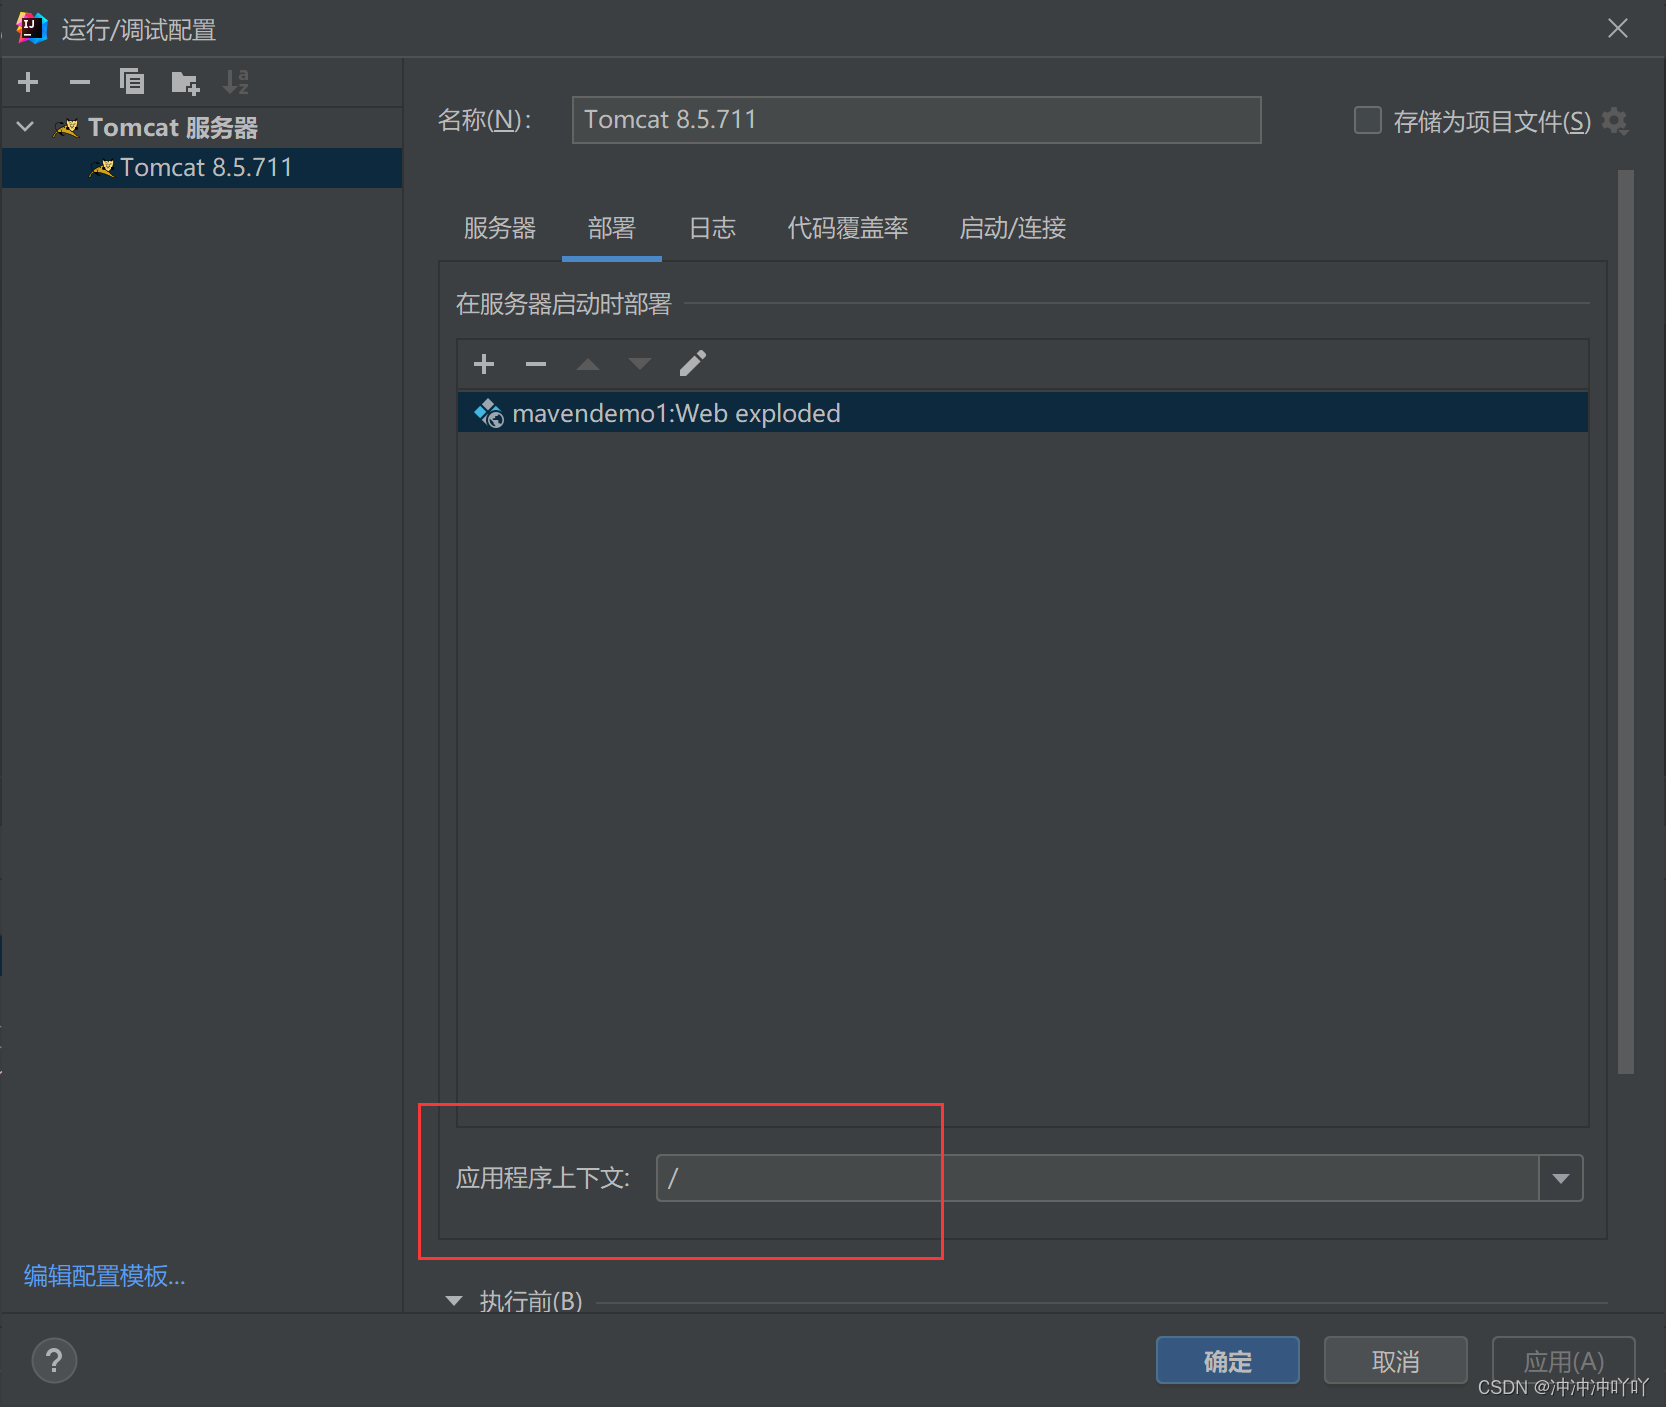This screenshot has width=1666, height=1407.
Task: Close the run/debug configuration dialog
Action: click(1618, 28)
